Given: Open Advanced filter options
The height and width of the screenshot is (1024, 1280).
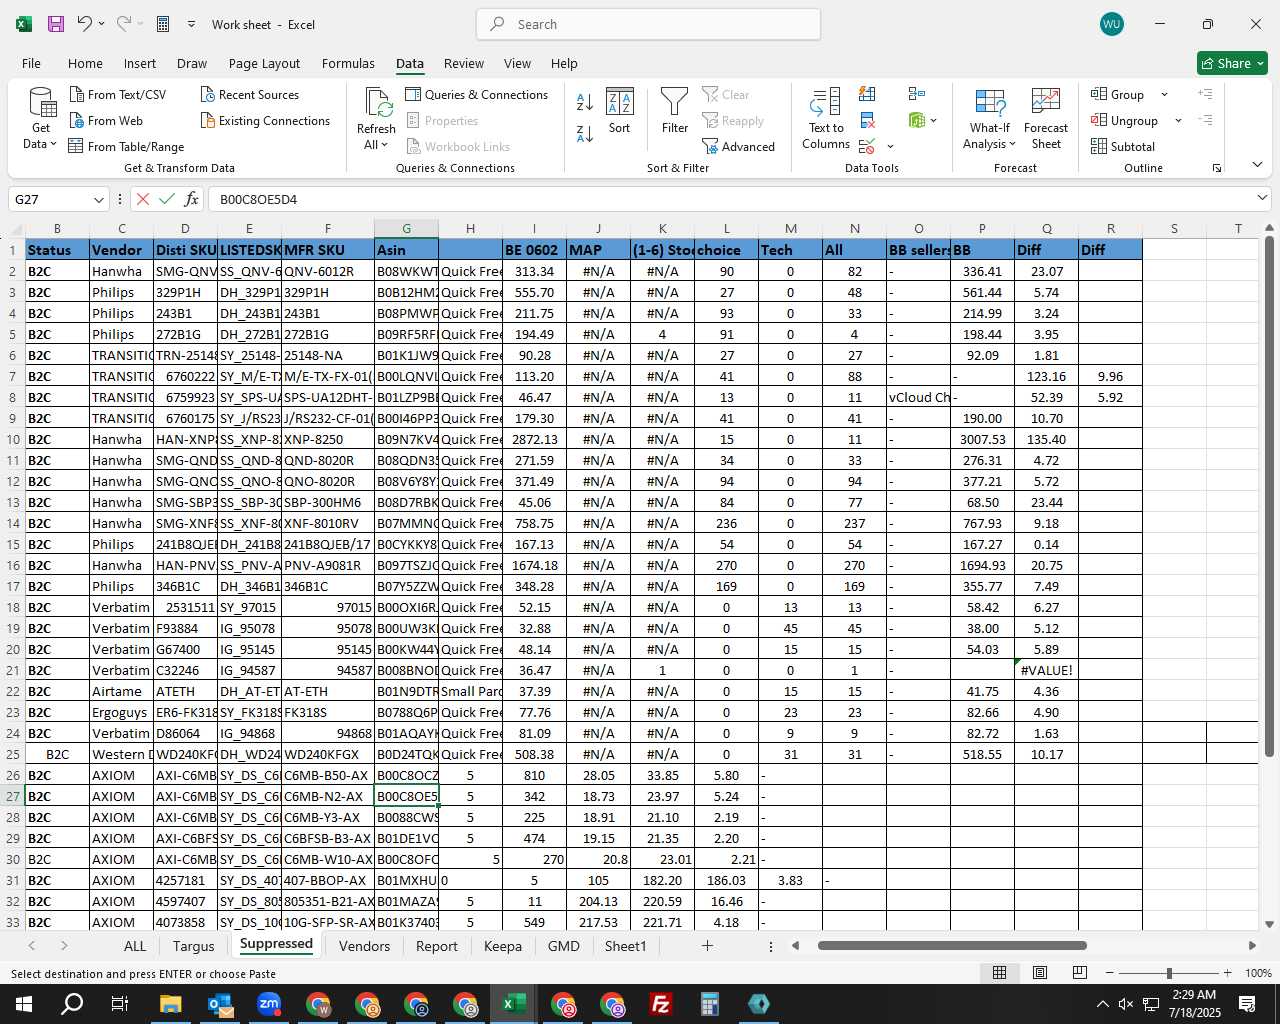Looking at the screenshot, I should point(739,146).
